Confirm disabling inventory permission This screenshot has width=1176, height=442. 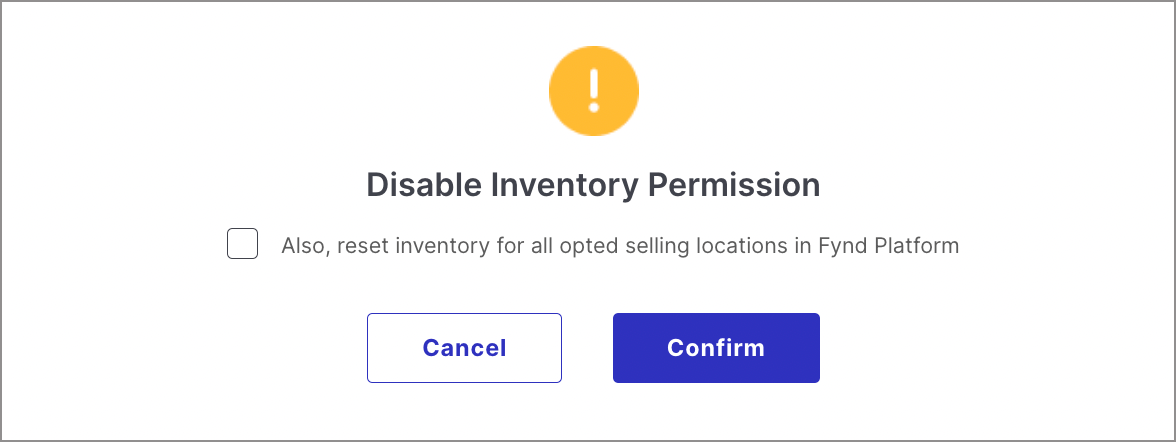(716, 347)
